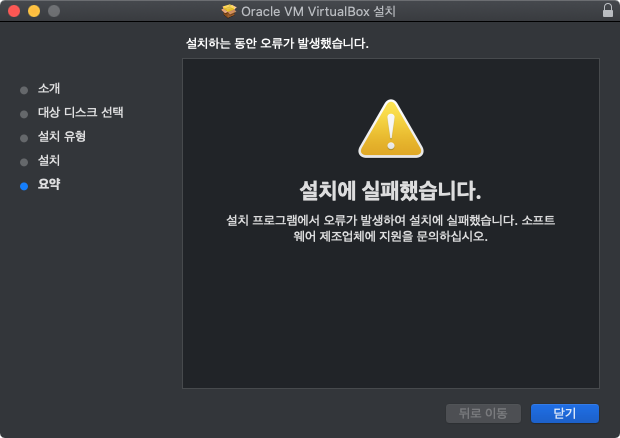Minimize window with the yellow button
Image resolution: width=620 pixels, height=438 pixels.
(x=34, y=11)
